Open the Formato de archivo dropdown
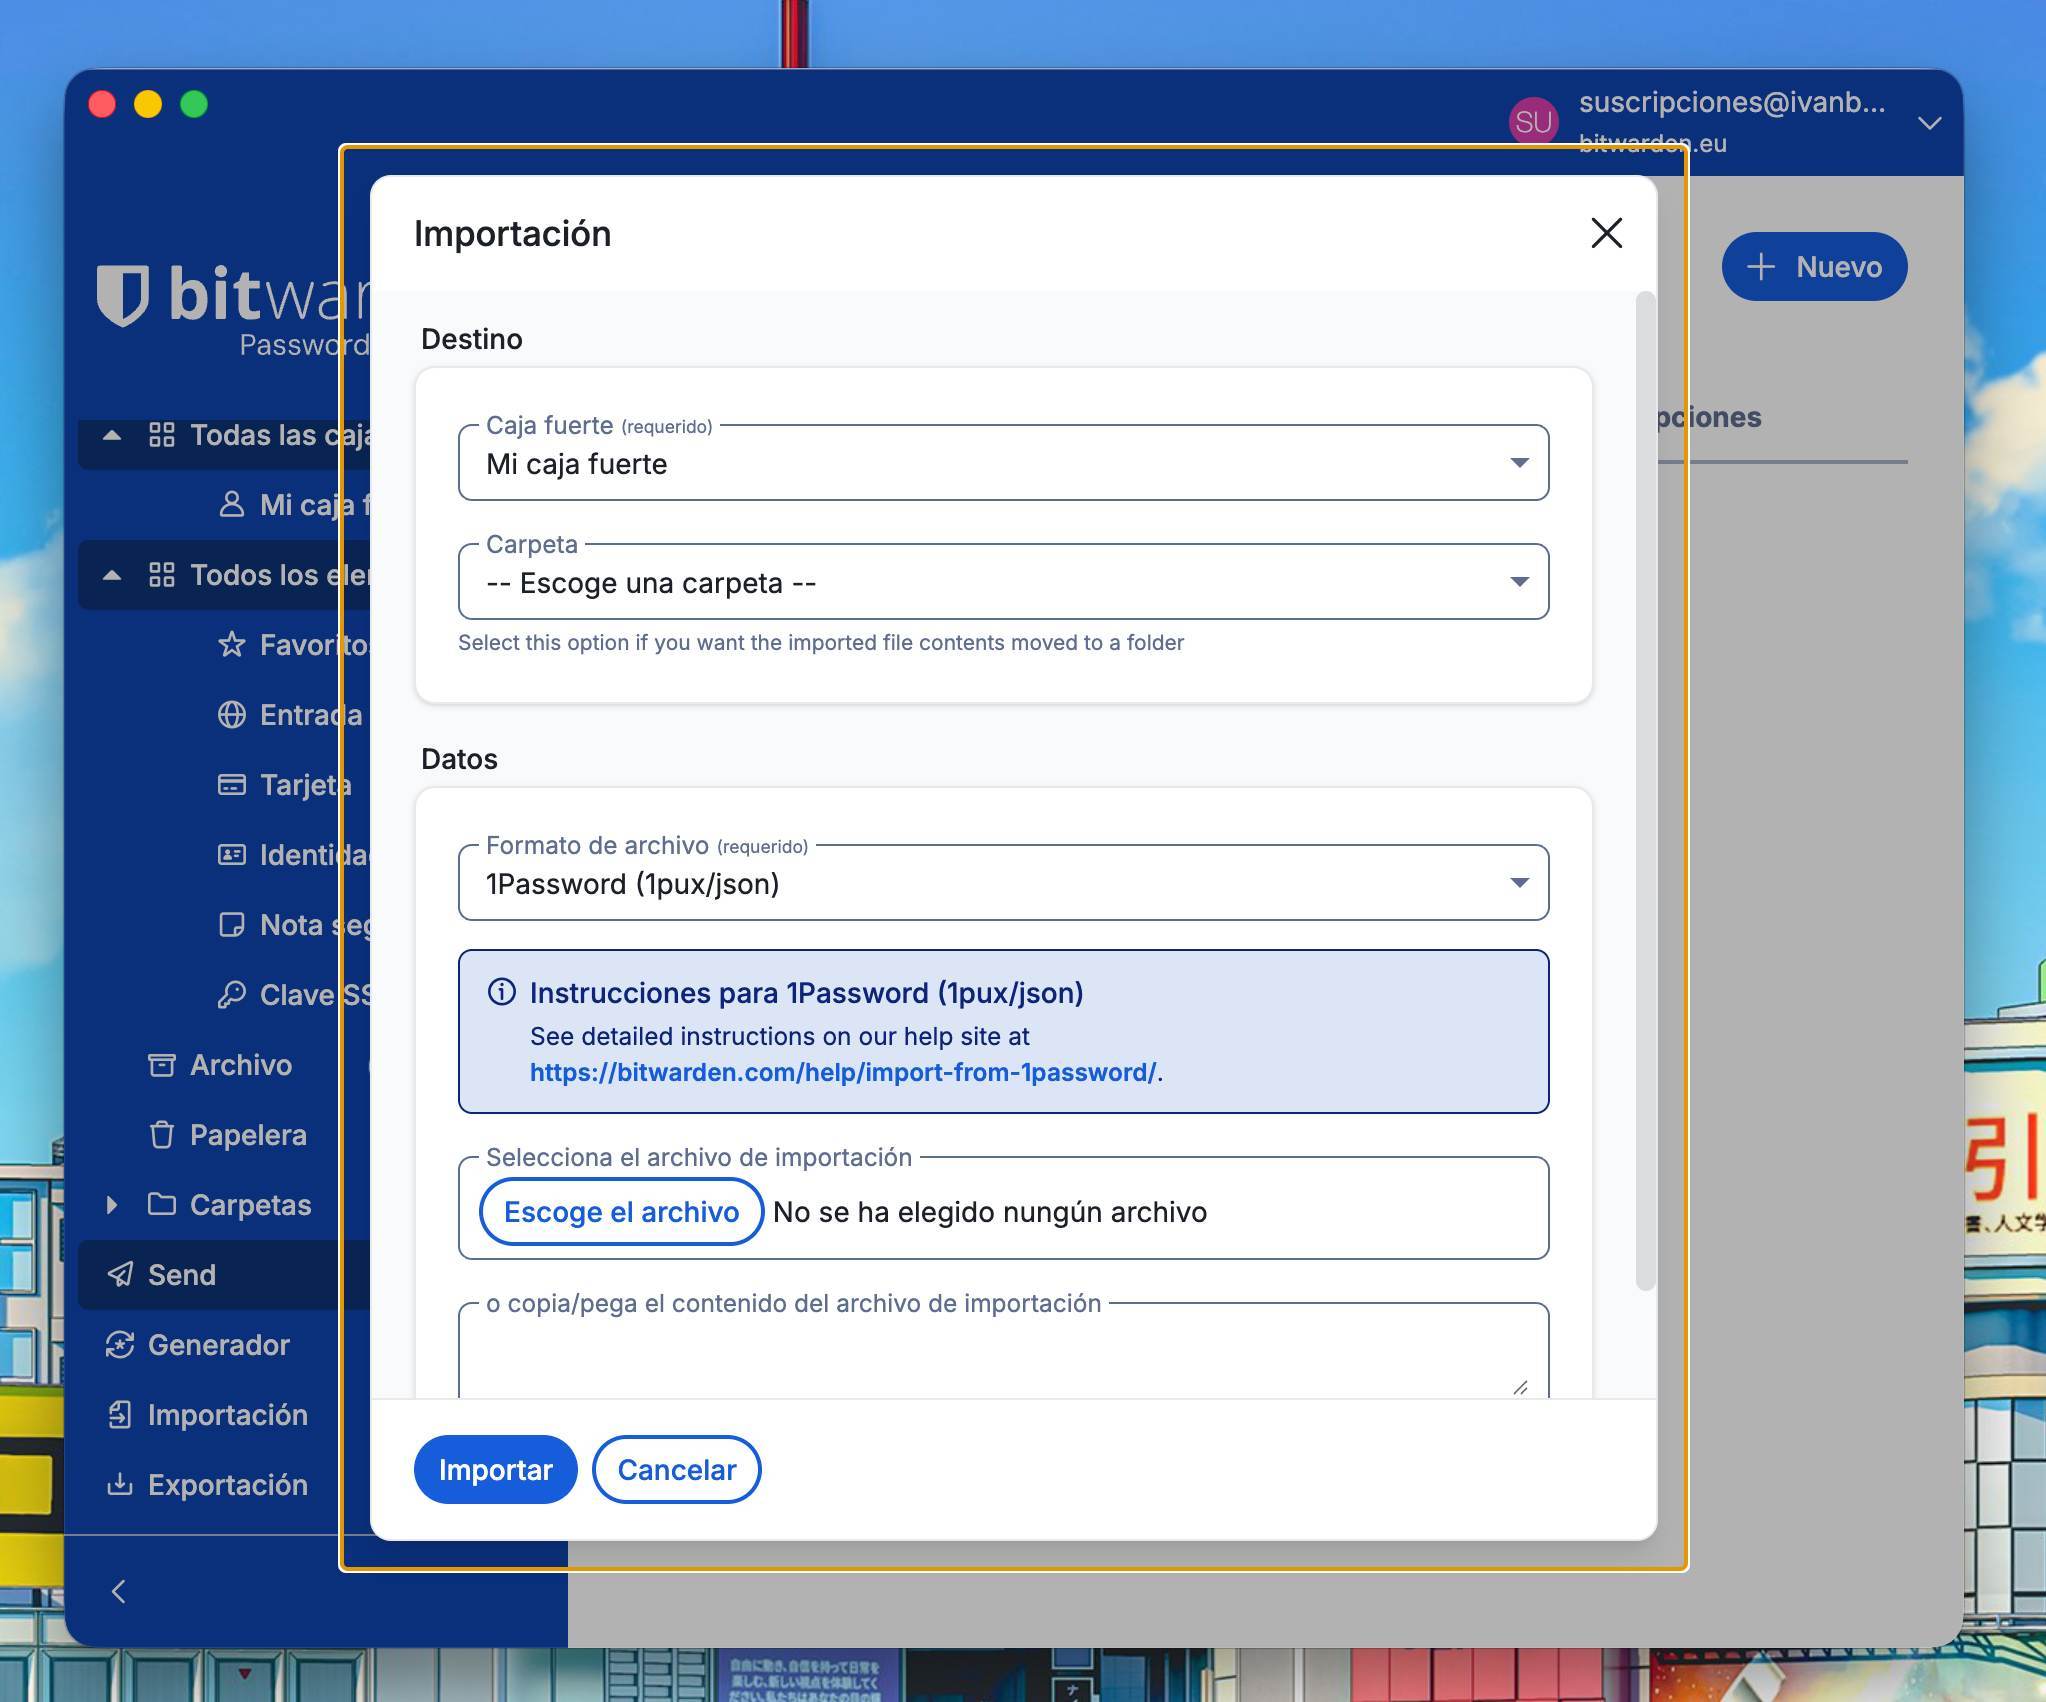Screen dimensions: 2046x1702 (1003, 883)
